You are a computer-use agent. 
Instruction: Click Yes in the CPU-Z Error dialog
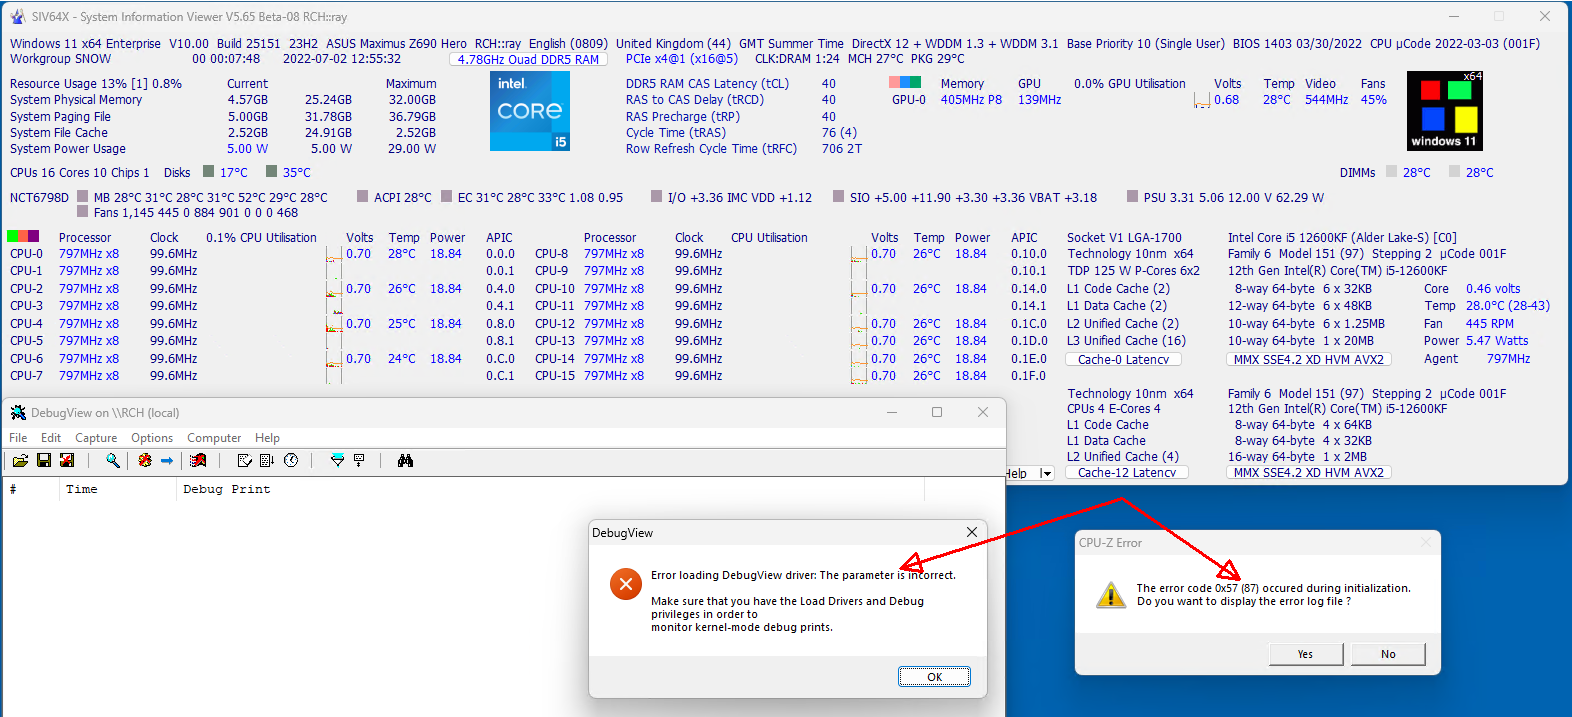(x=1305, y=654)
